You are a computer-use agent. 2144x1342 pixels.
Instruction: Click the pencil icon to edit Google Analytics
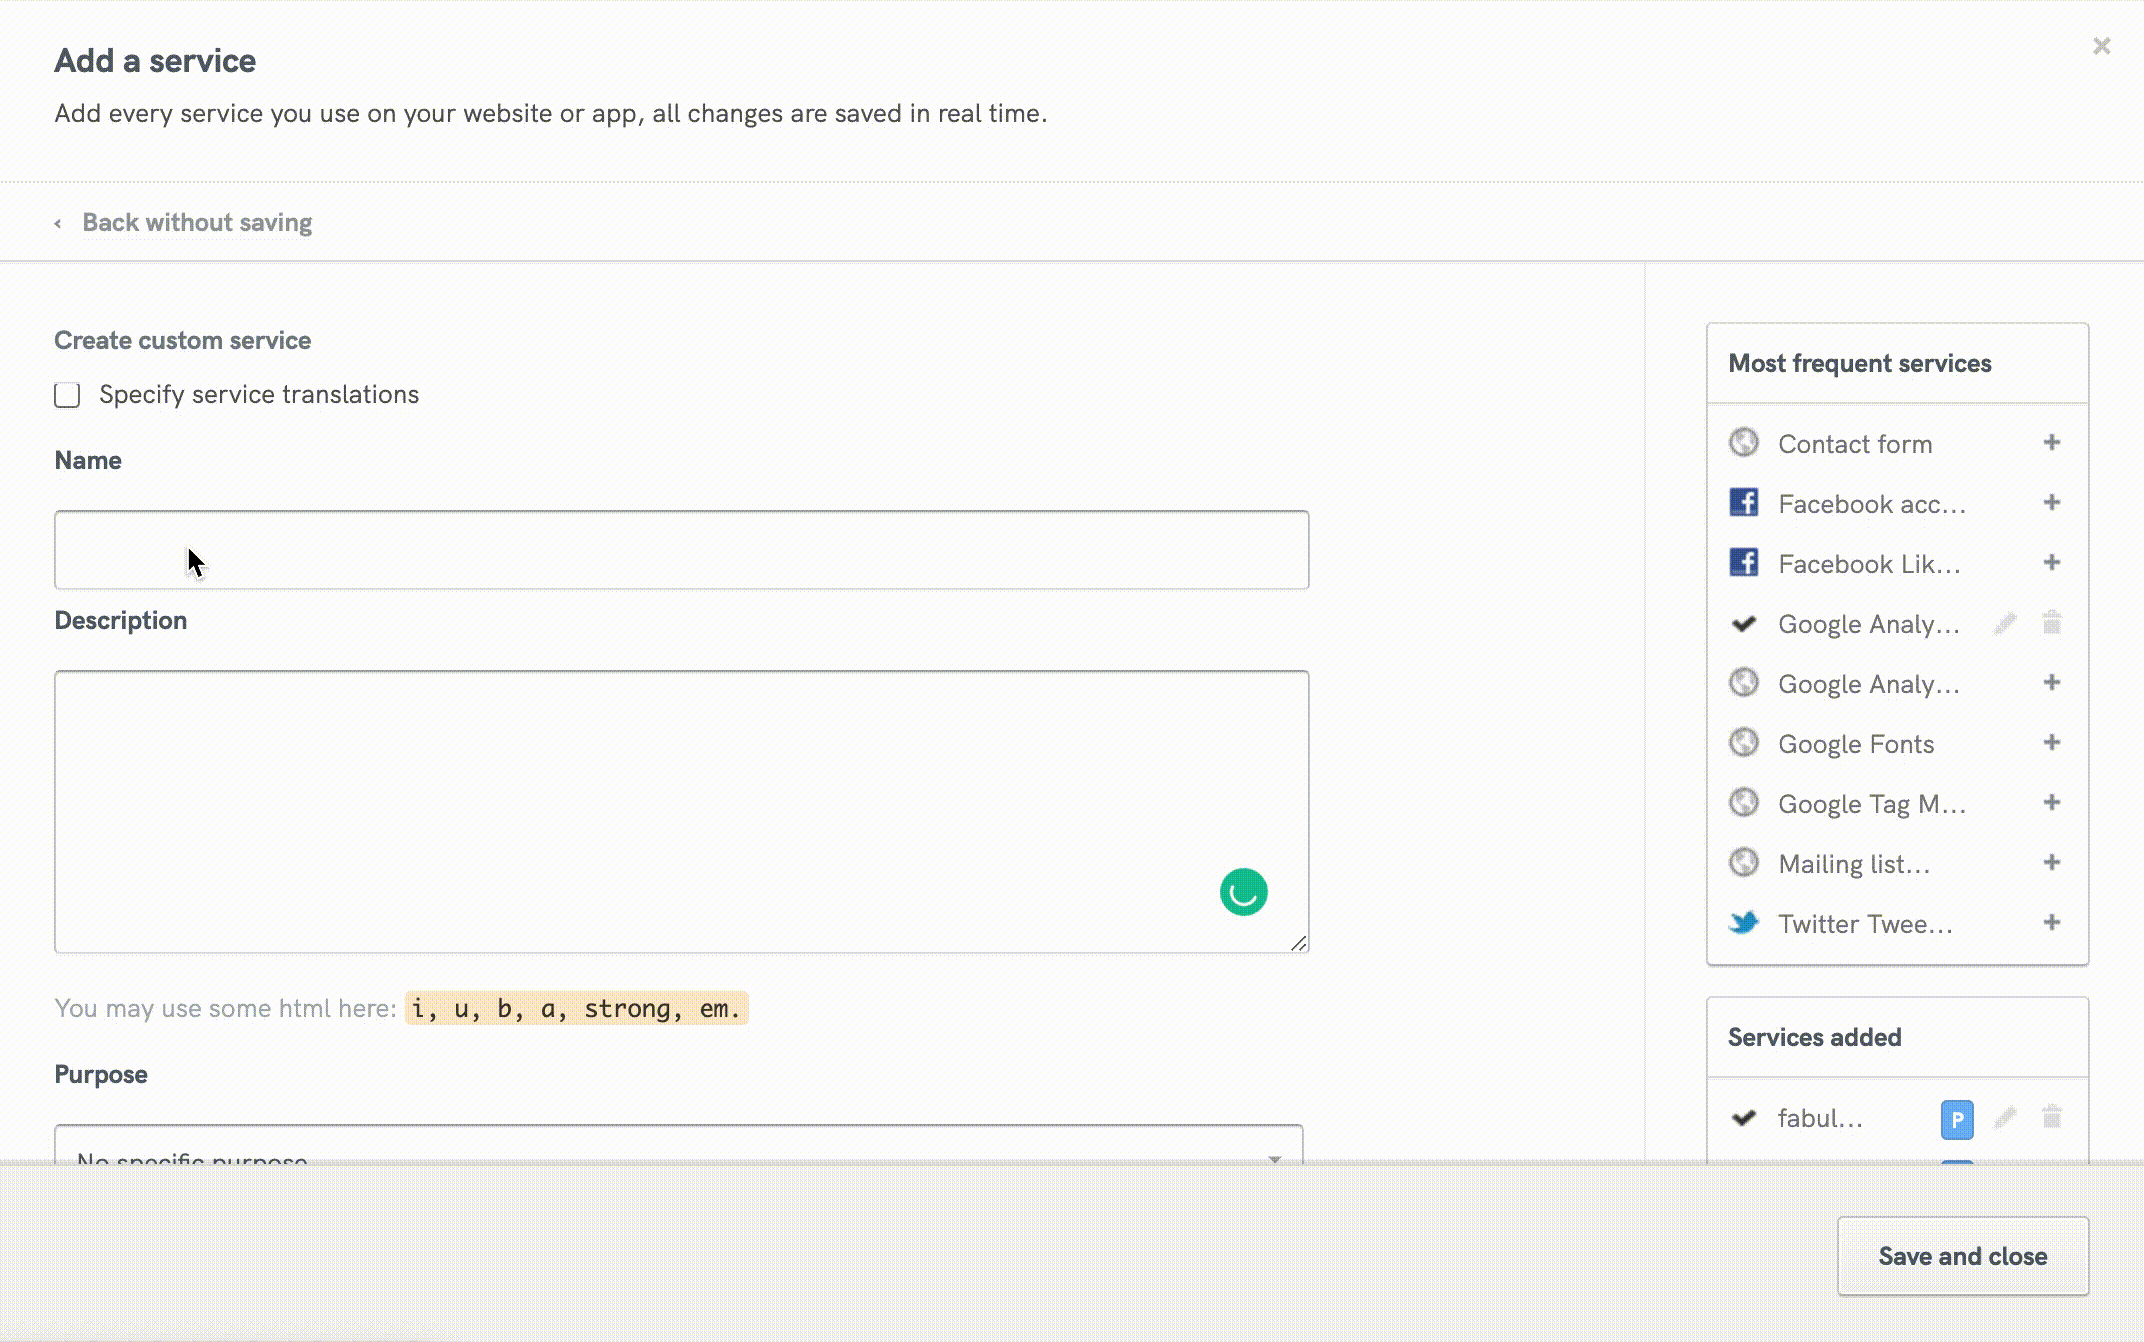point(2004,623)
